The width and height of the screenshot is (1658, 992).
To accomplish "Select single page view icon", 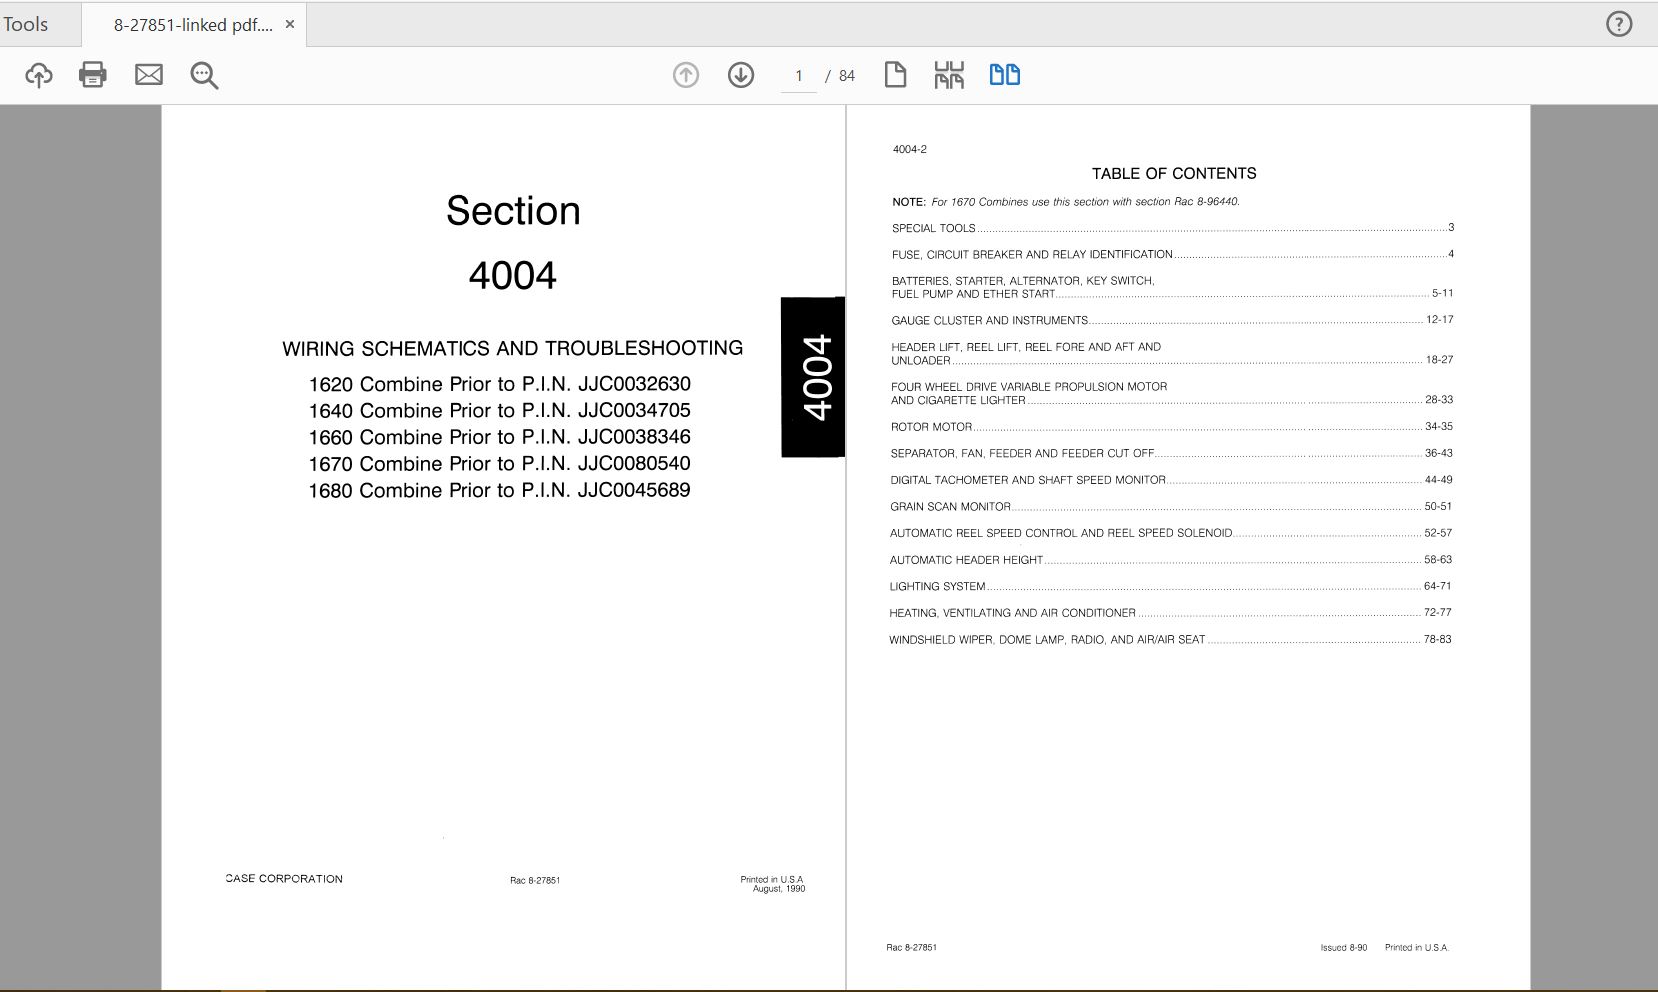I will click(x=895, y=75).
